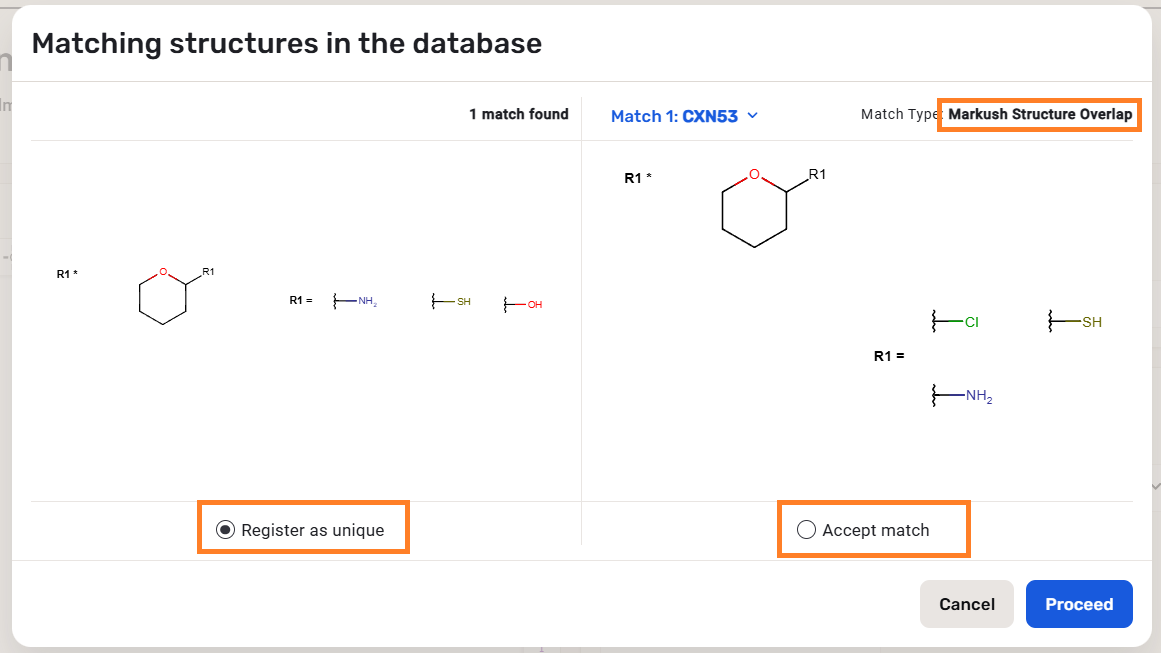Click the Register as unique label text
This screenshot has height=653, width=1161.
coord(313,530)
